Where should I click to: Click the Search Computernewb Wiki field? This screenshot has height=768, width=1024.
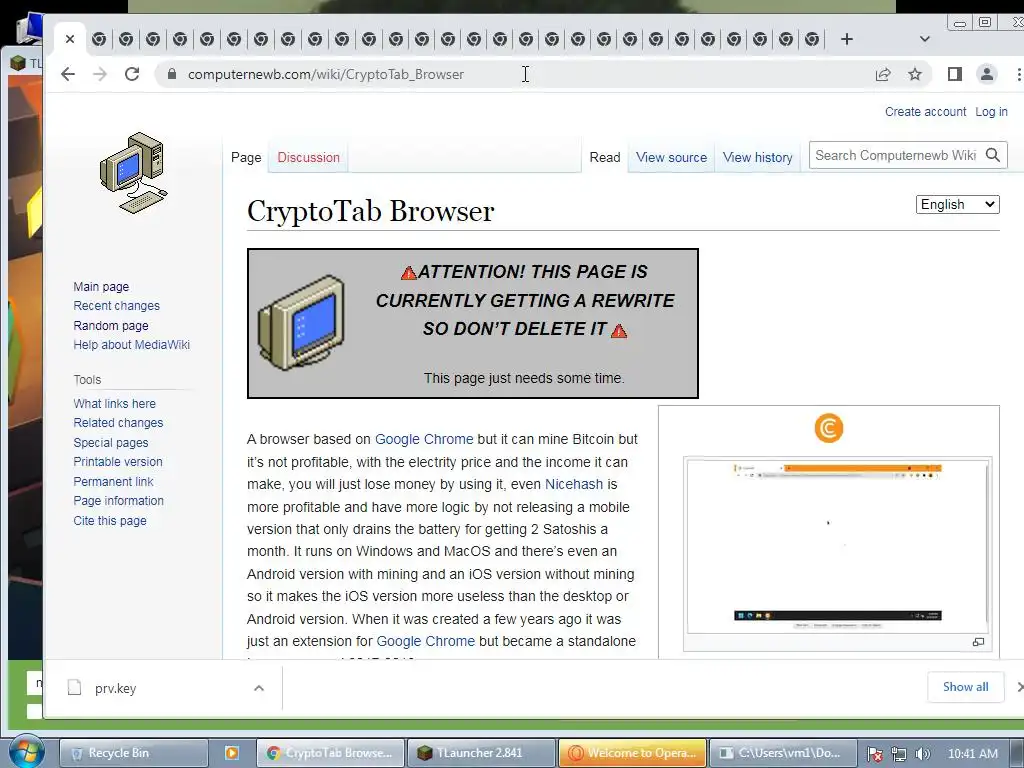(896, 155)
